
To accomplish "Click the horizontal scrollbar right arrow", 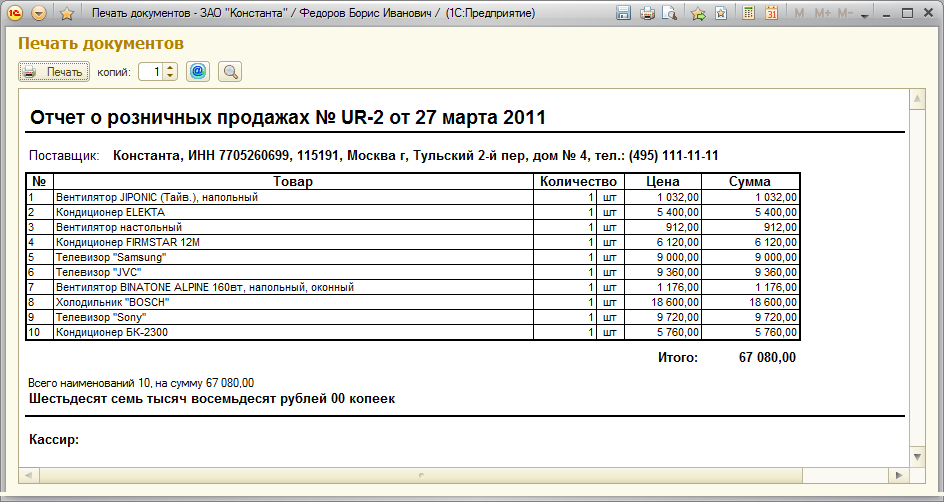I will tap(899, 476).
